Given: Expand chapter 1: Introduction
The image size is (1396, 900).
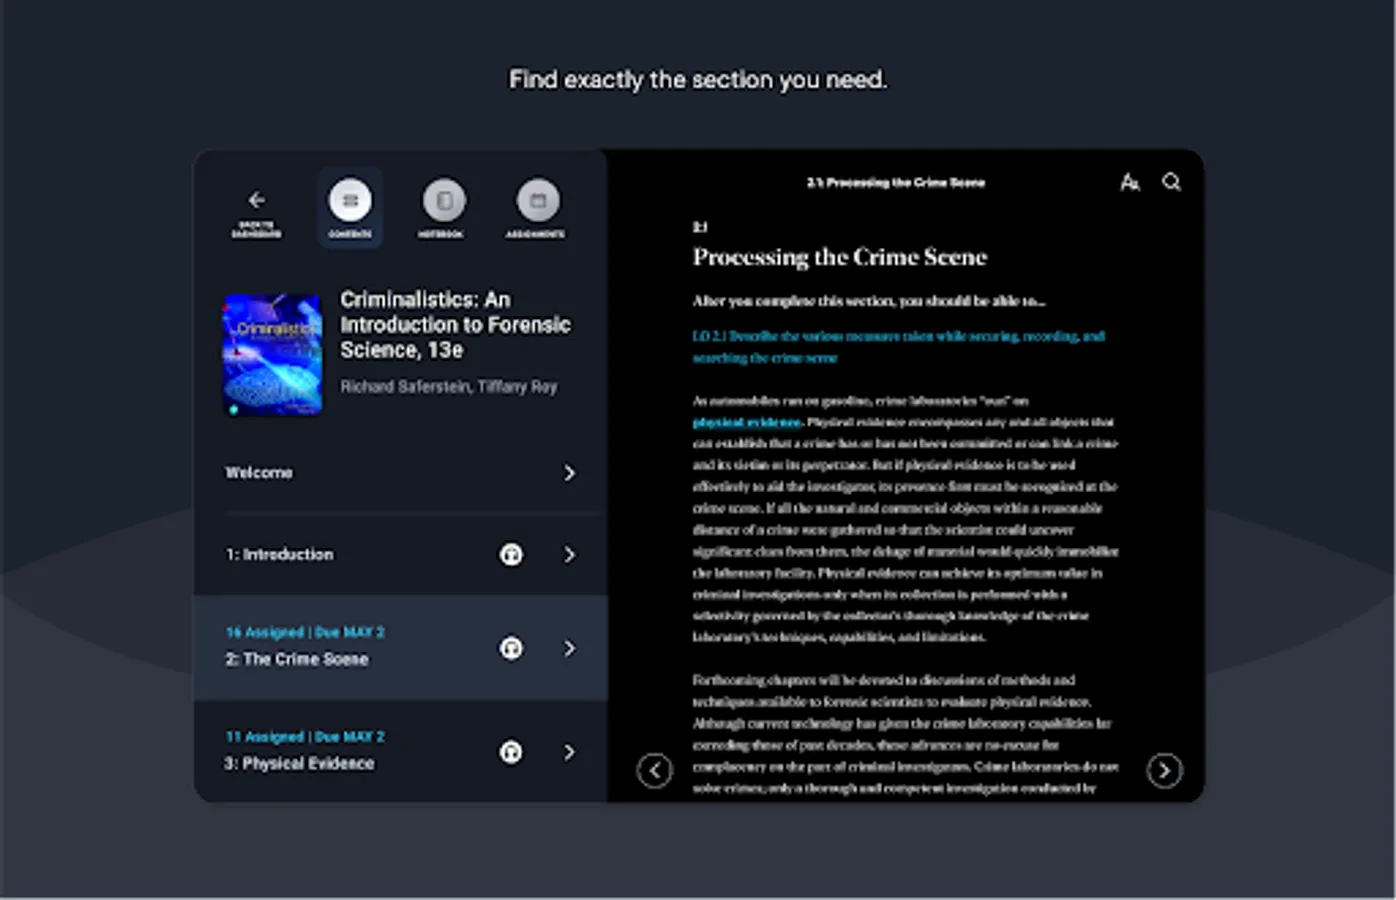Looking at the screenshot, I should click(x=569, y=554).
